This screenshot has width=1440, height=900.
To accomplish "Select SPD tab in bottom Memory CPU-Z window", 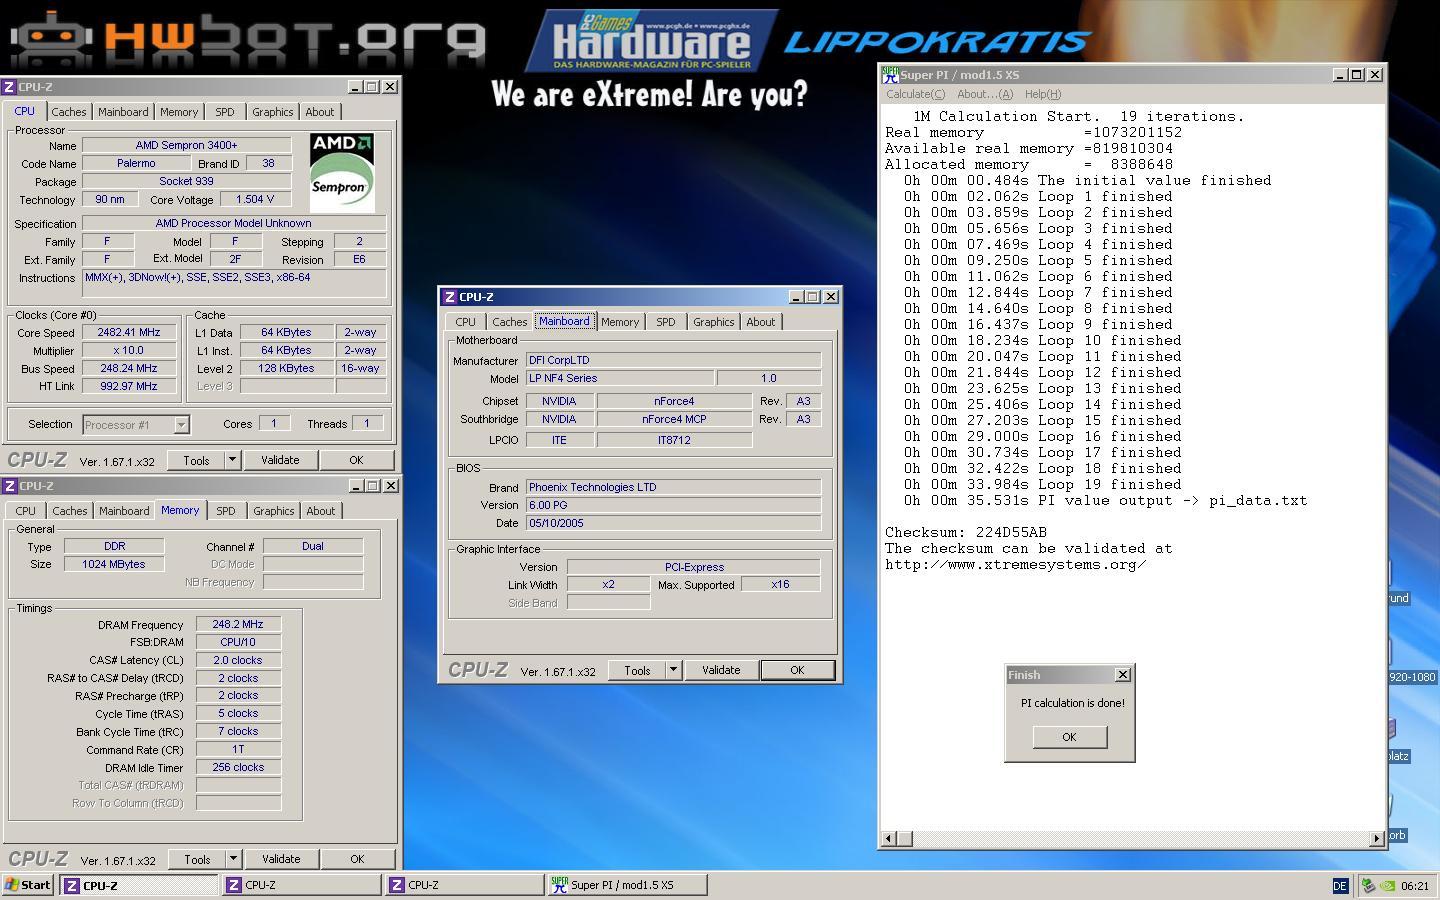I will coord(226,511).
